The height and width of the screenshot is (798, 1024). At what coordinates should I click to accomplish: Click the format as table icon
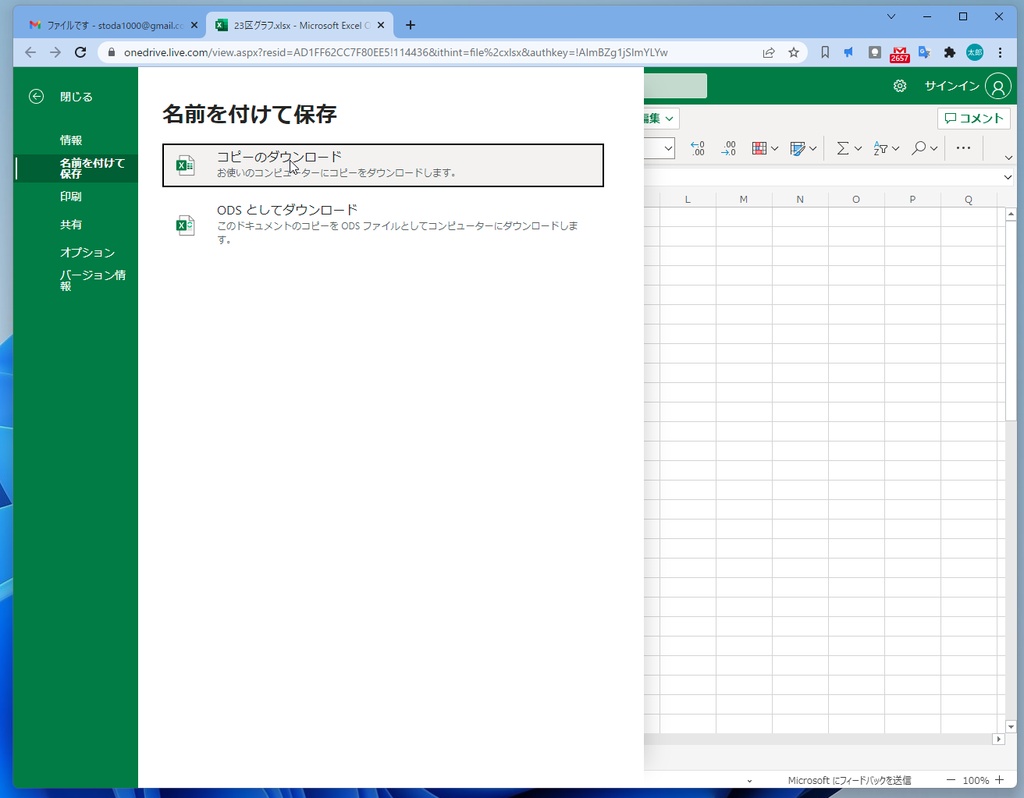(x=797, y=148)
